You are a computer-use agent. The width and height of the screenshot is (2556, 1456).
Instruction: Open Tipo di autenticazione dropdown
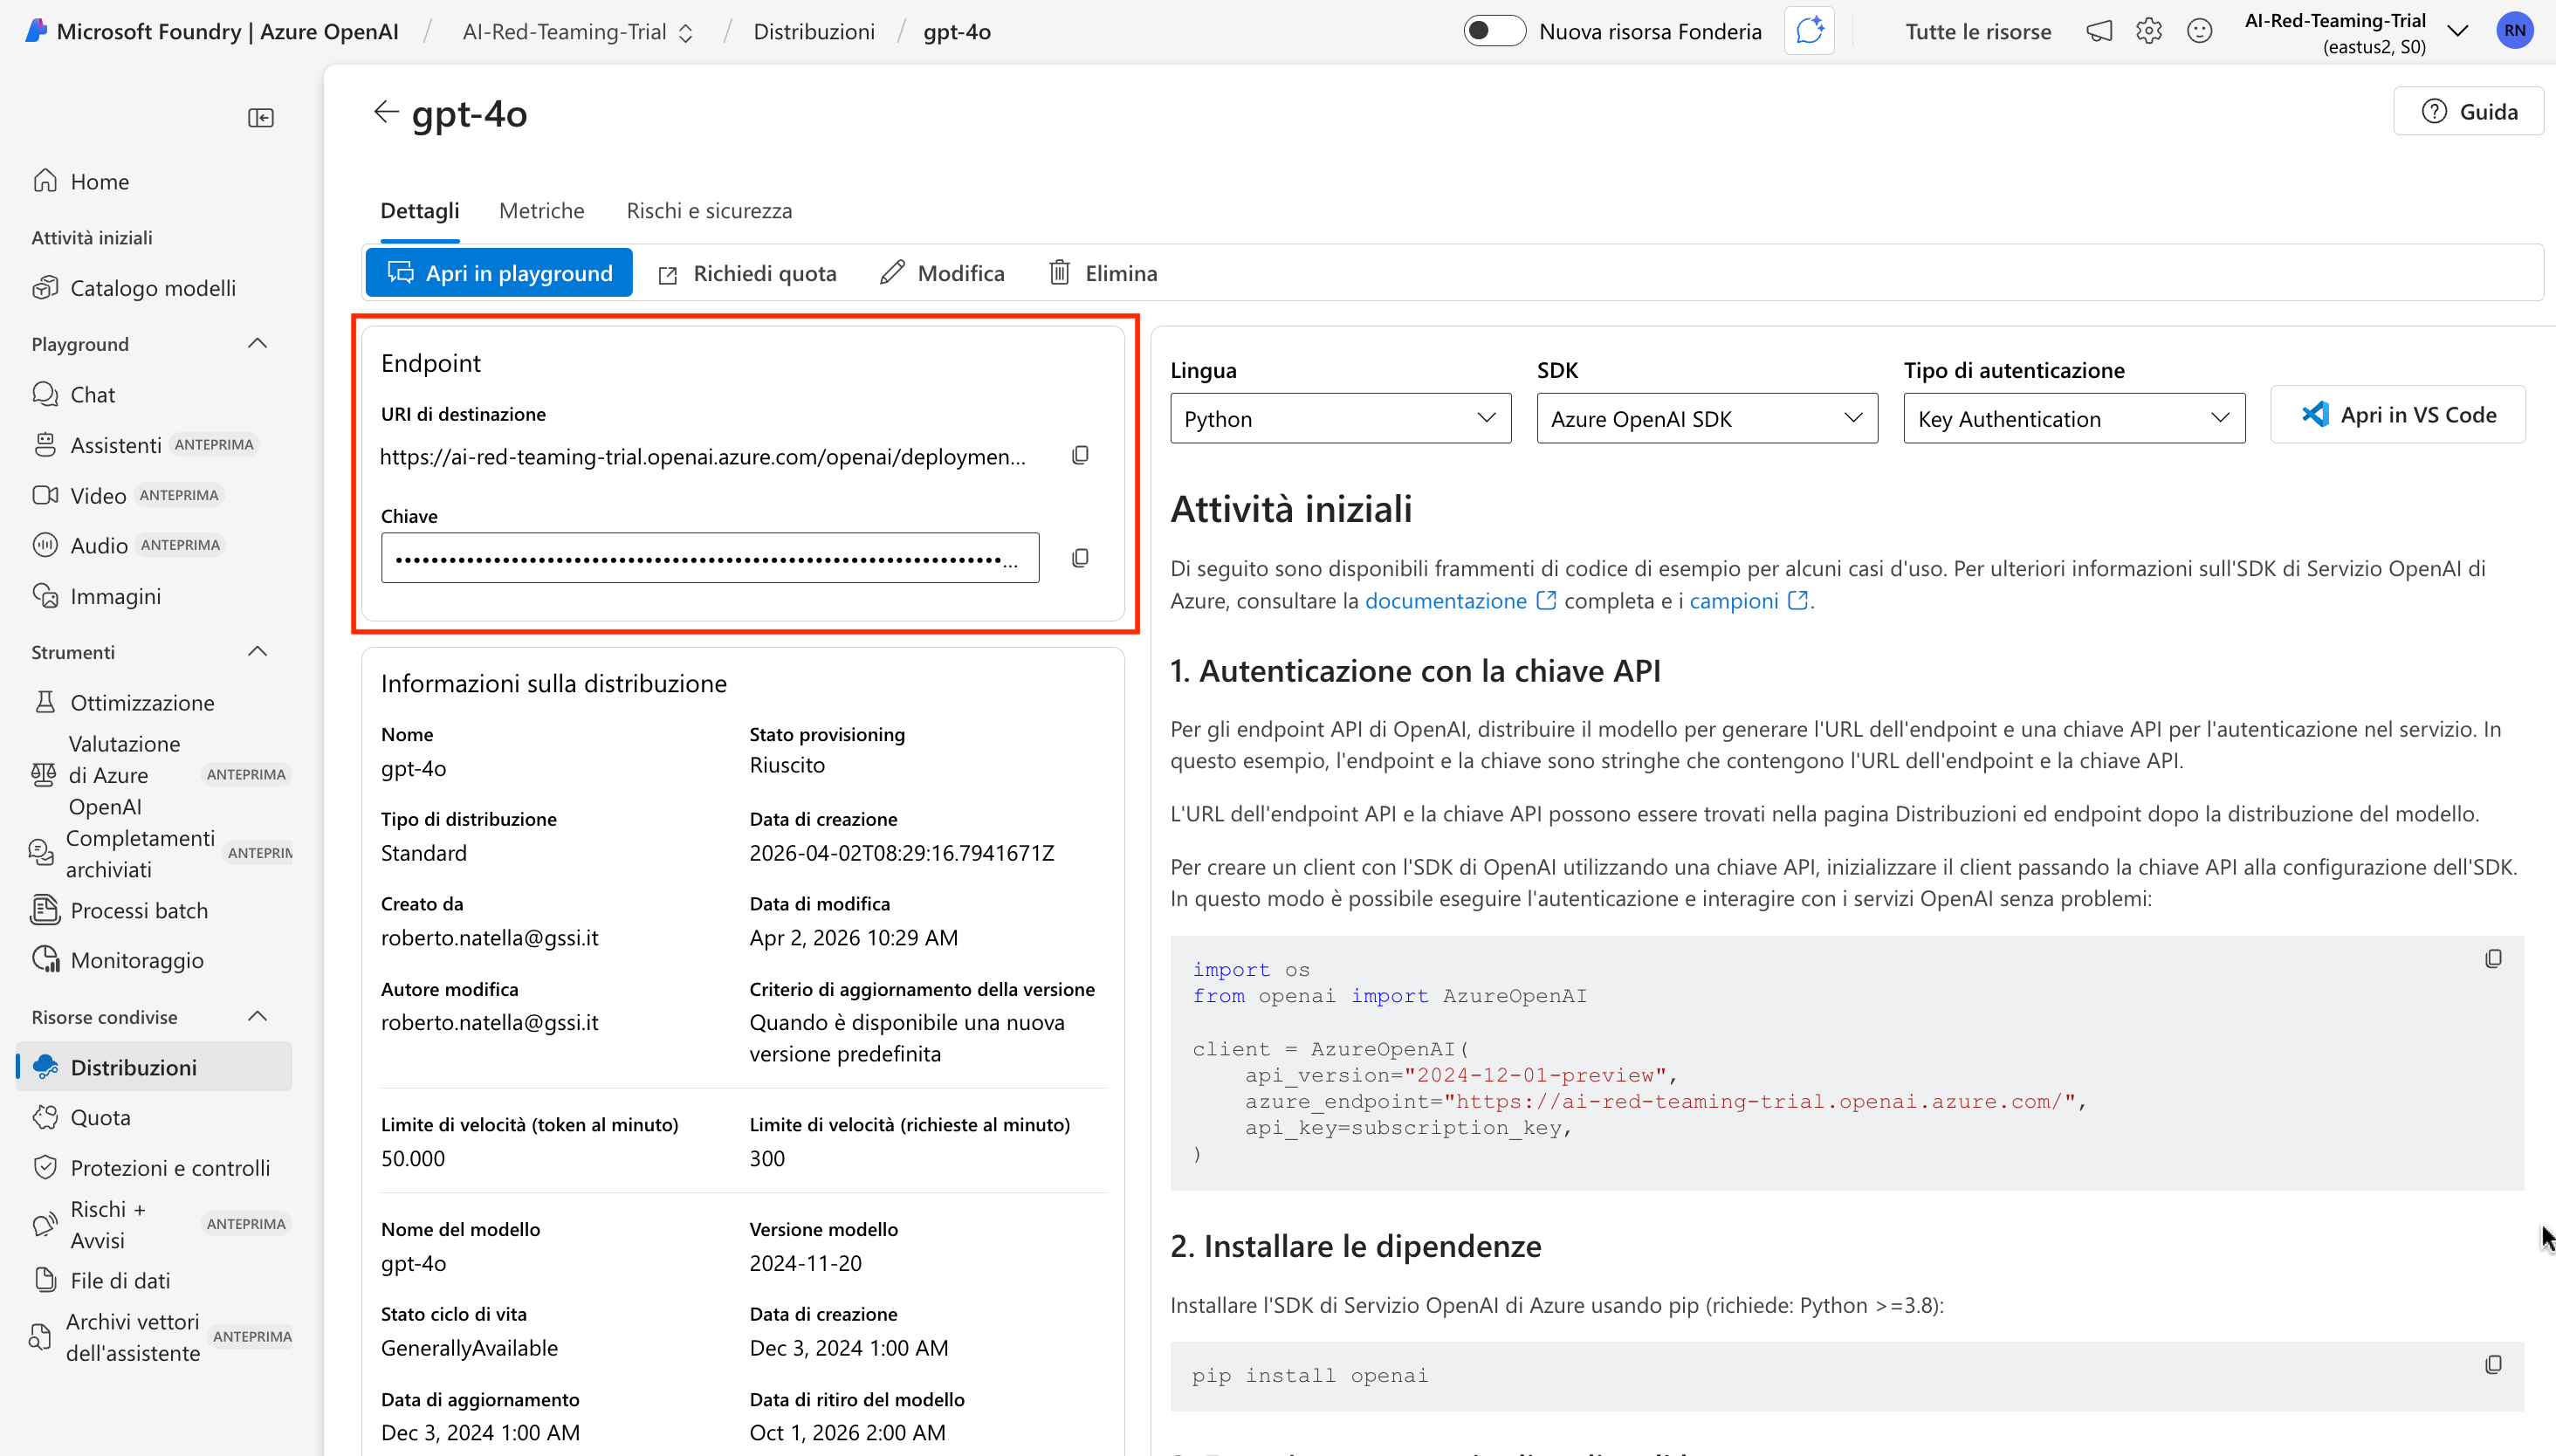coord(2074,419)
